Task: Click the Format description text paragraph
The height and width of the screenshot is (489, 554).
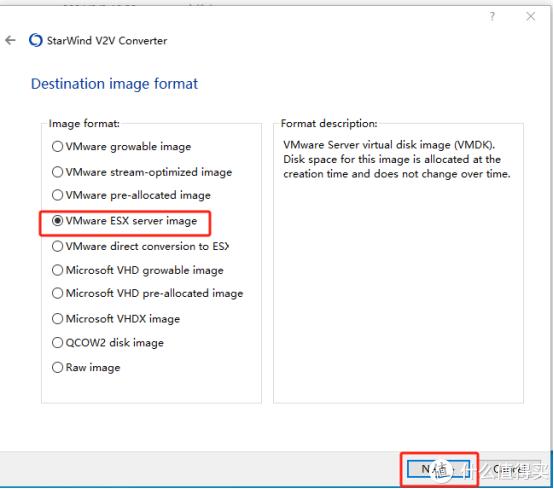Action: pos(397,159)
